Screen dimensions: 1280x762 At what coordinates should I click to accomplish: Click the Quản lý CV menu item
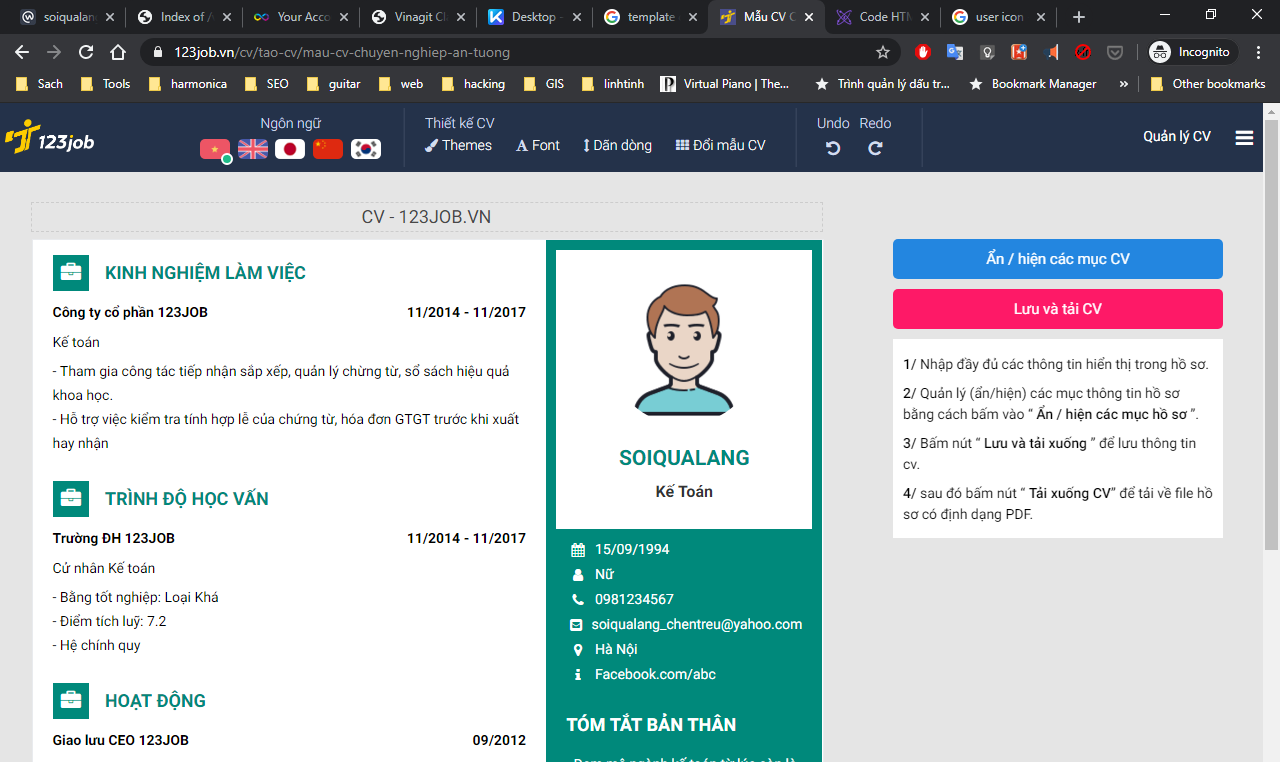(1176, 137)
